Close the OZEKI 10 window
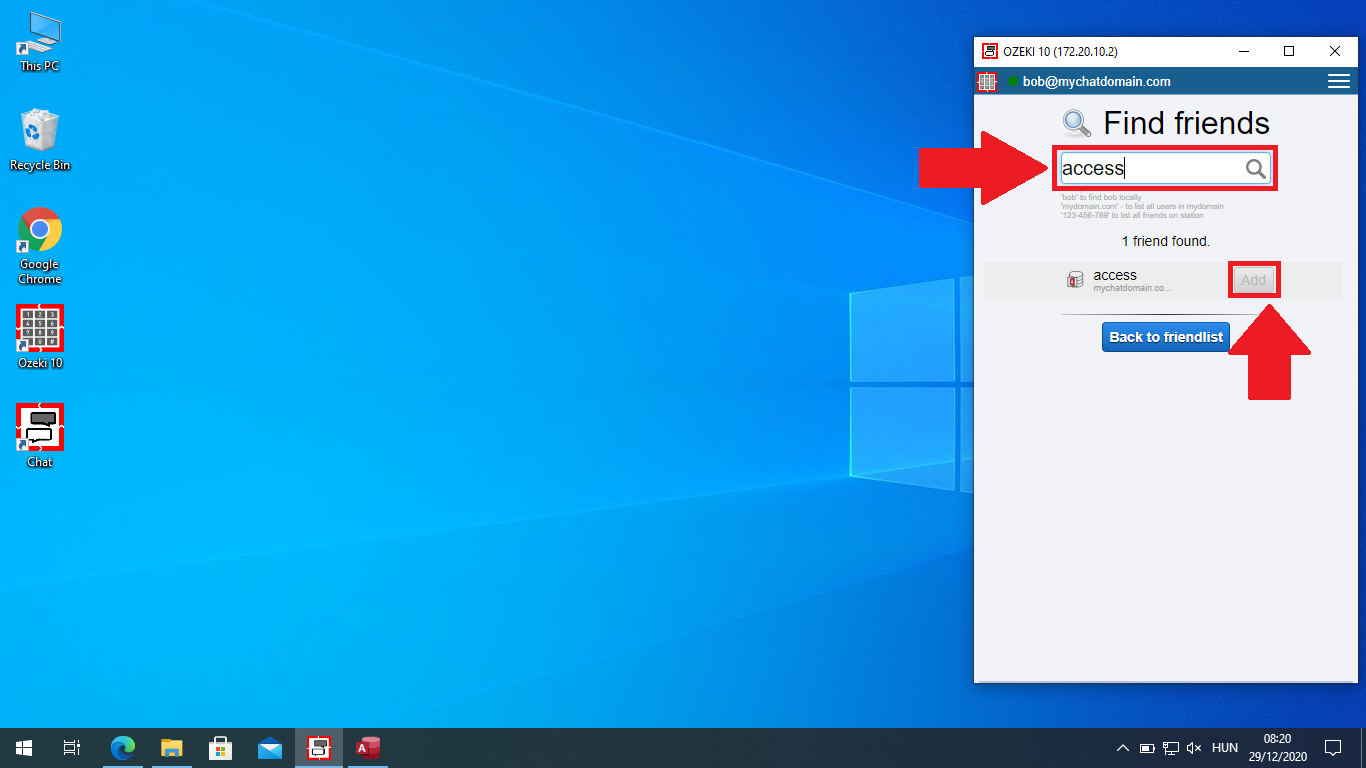 (x=1335, y=51)
